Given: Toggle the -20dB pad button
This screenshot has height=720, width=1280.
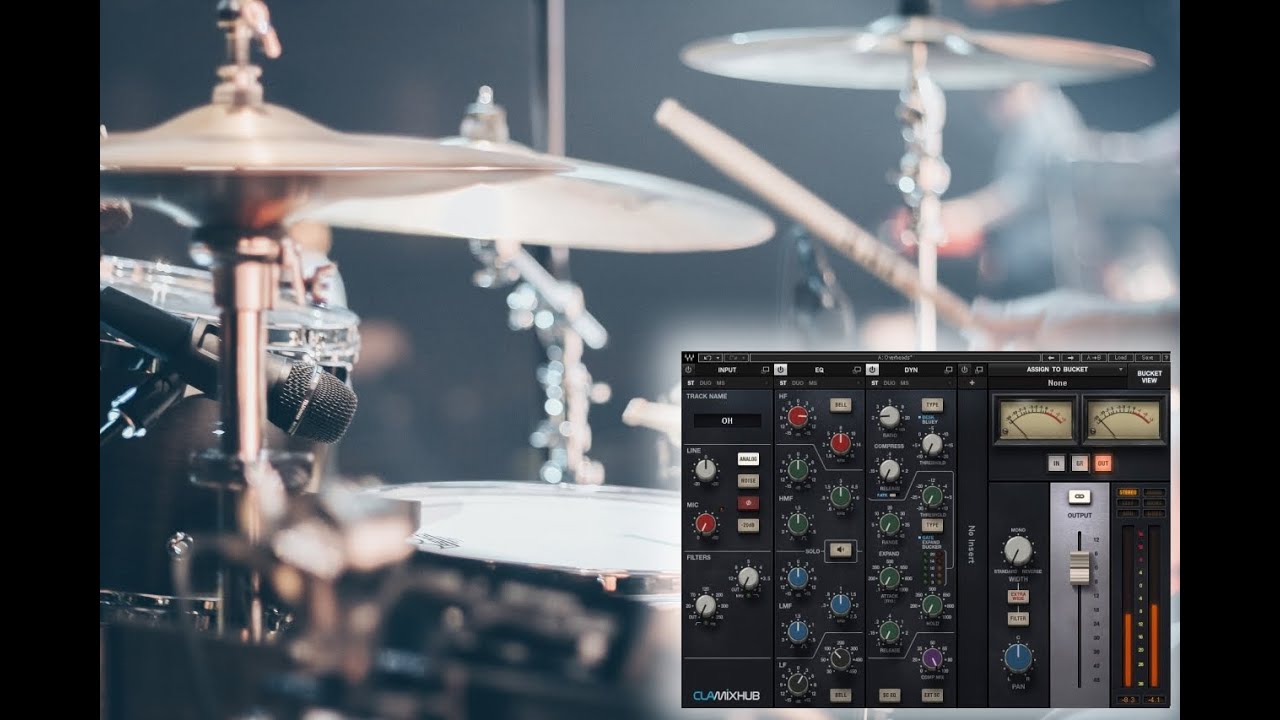Looking at the screenshot, I should 748,525.
